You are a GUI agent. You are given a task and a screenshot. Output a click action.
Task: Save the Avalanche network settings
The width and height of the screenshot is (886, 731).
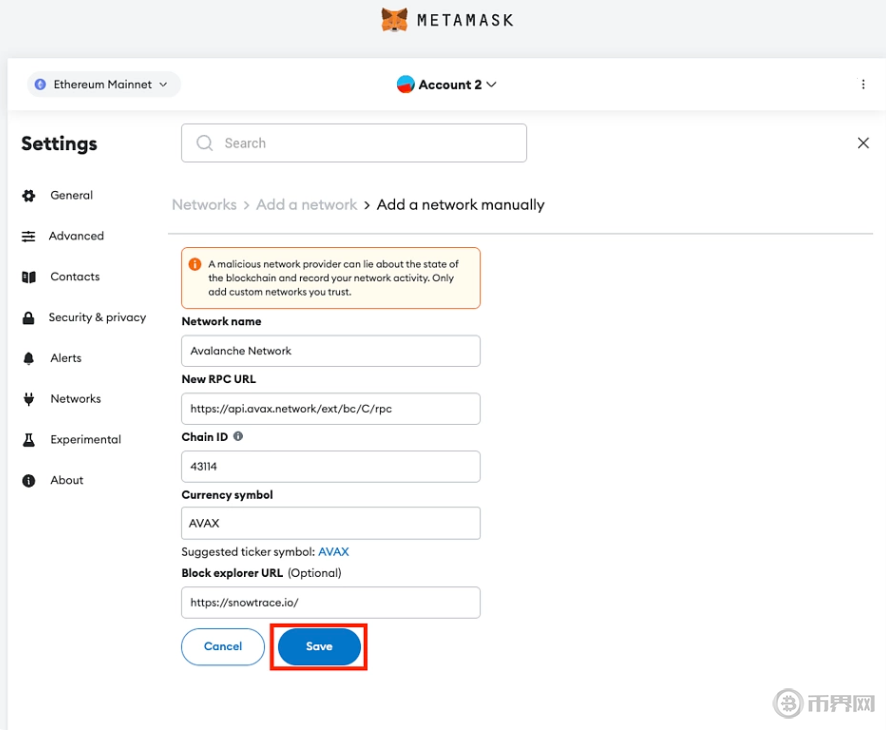pyautogui.click(x=319, y=647)
